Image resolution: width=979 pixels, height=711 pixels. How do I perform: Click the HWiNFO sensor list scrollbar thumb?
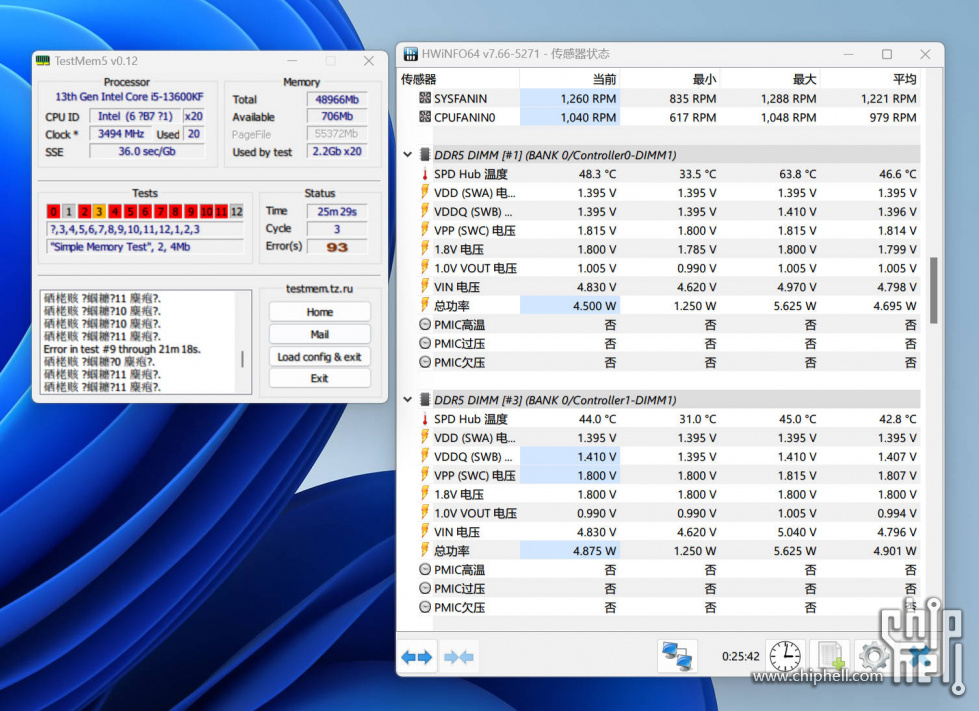click(933, 290)
